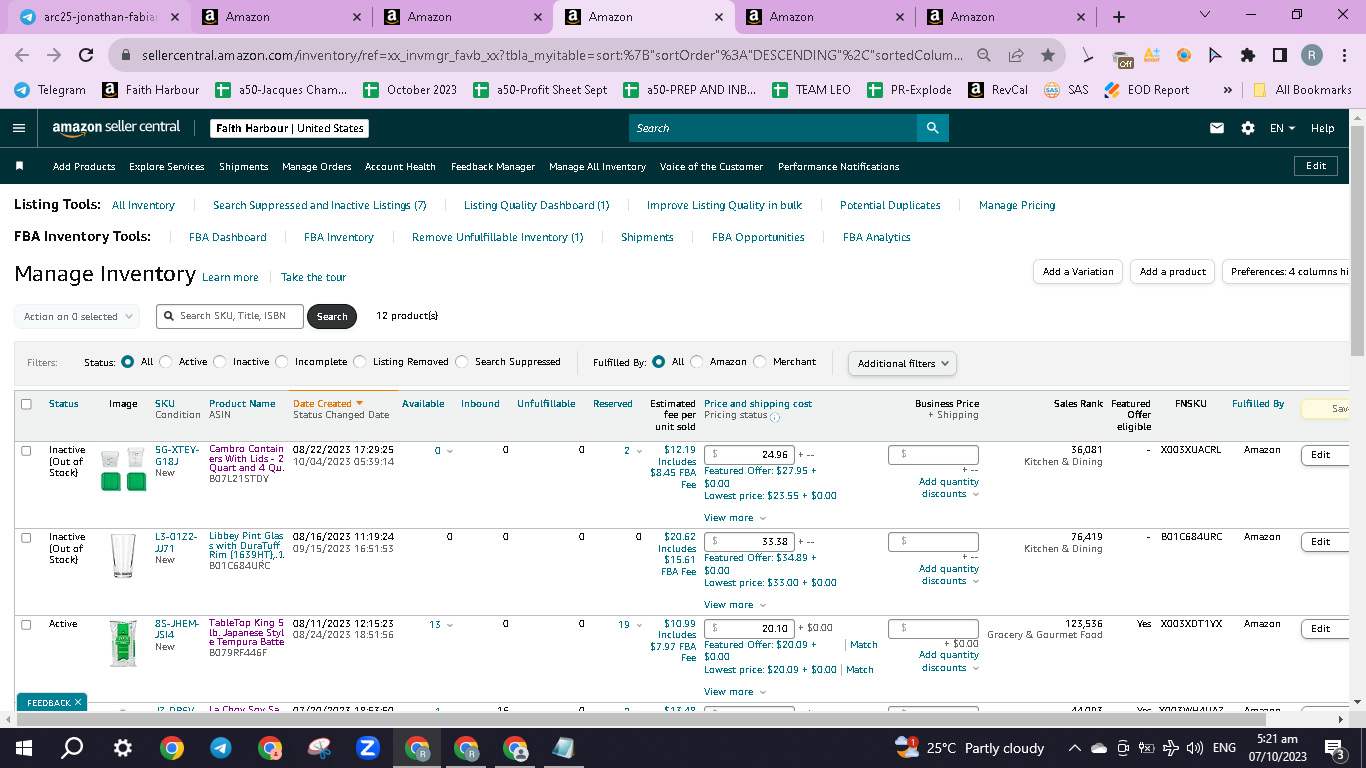
Task: Click the black Search button beside SKU search
Action: click(x=332, y=317)
